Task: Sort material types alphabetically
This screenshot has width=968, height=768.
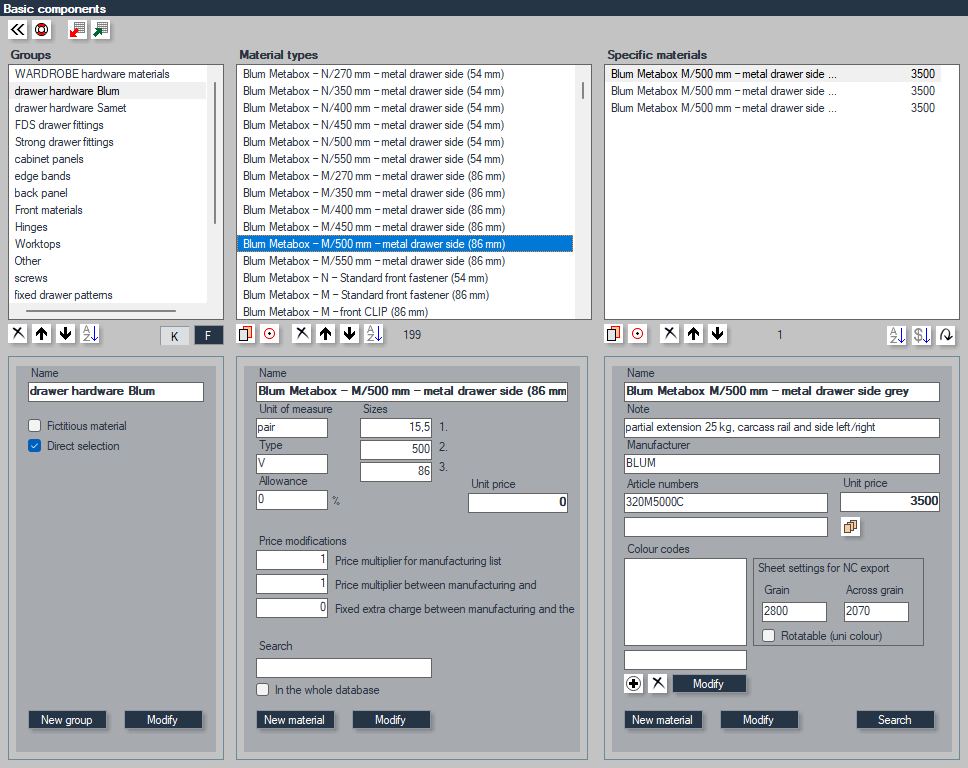Action: (x=374, y=334)
